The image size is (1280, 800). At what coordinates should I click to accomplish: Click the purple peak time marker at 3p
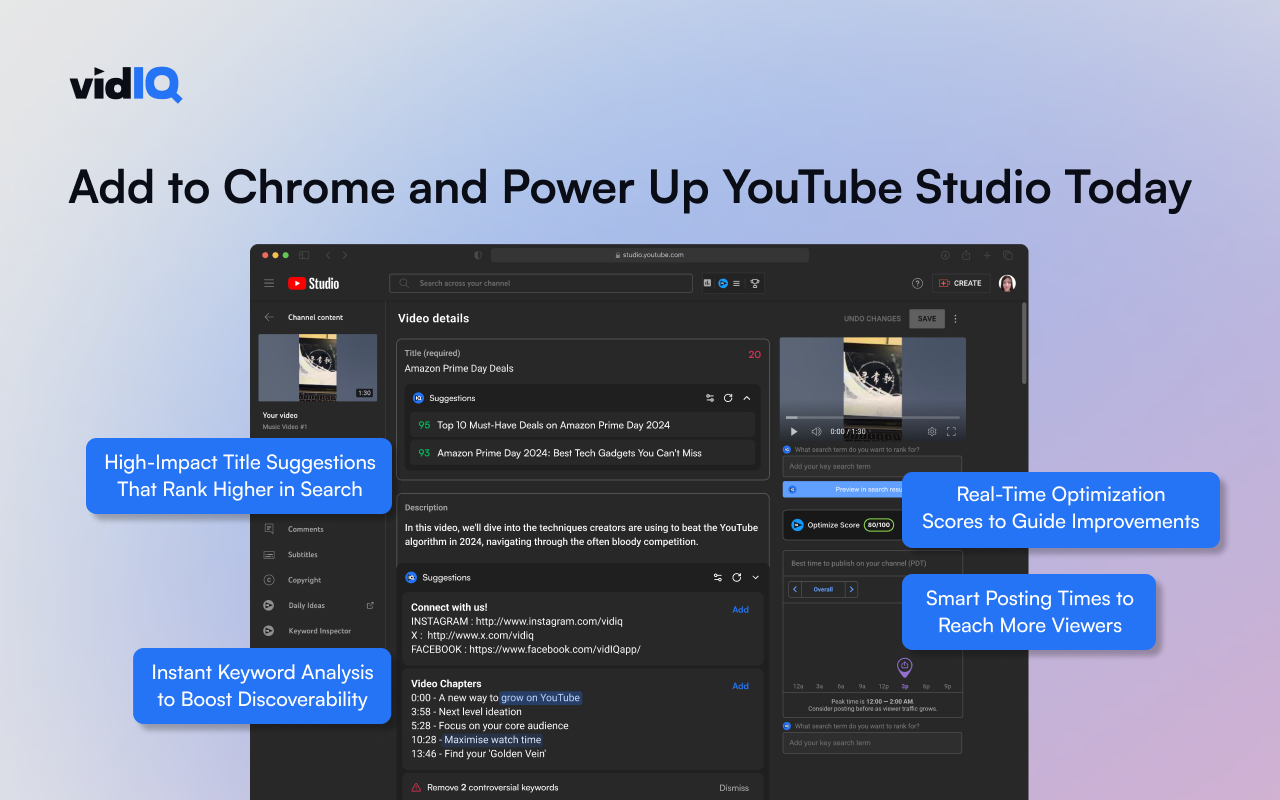905,666
